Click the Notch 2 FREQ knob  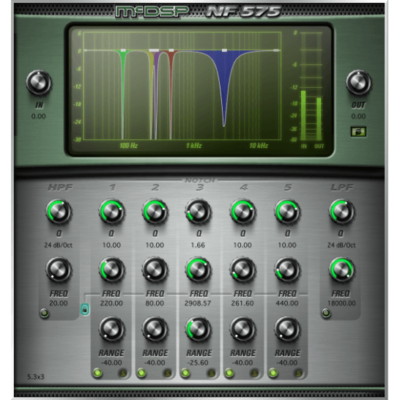pos(155,270)
